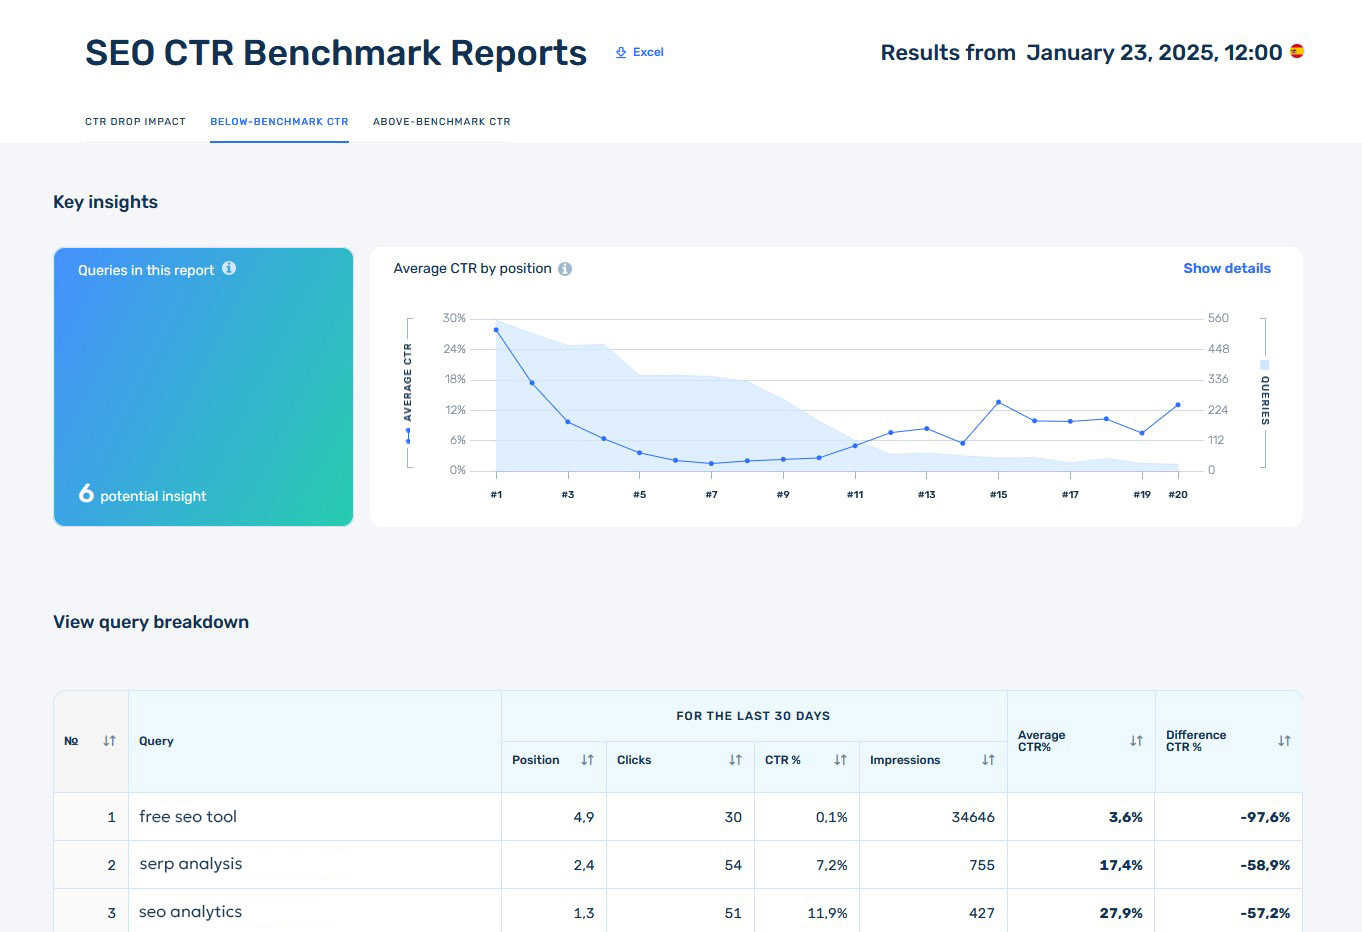1362x932 pixels.
Task: Select position value 1,3 for seo analytics
Action: coord(584,913)
